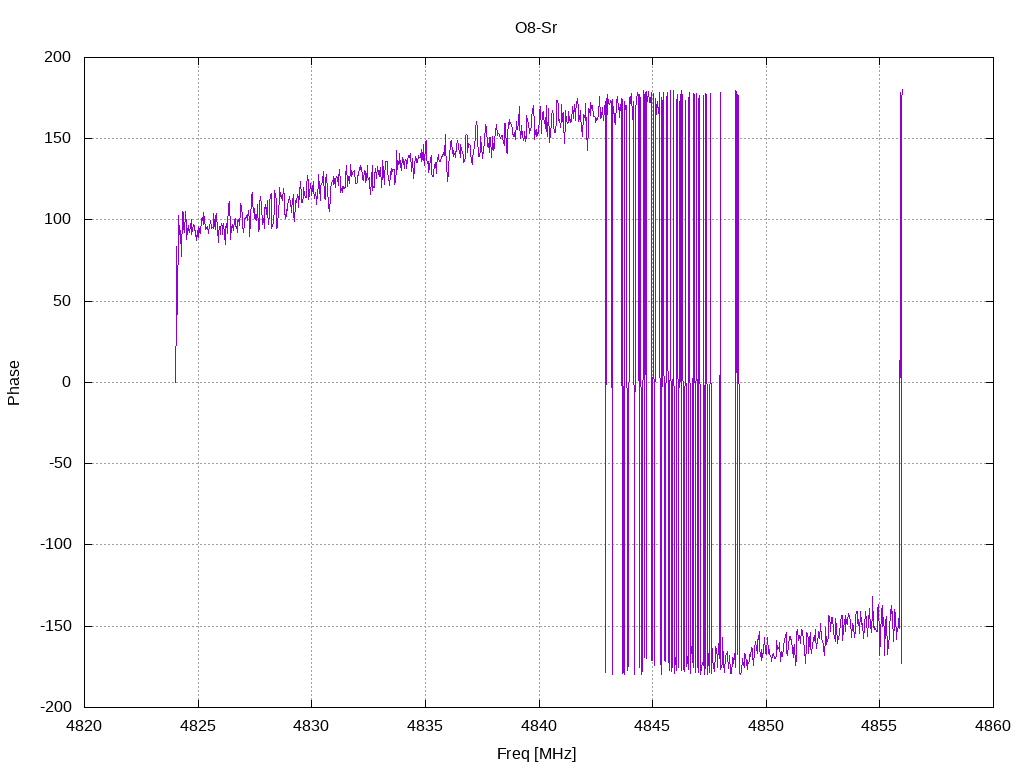Click the x-axis value 4845
The image size is (1024, 768).
(652, 726)
